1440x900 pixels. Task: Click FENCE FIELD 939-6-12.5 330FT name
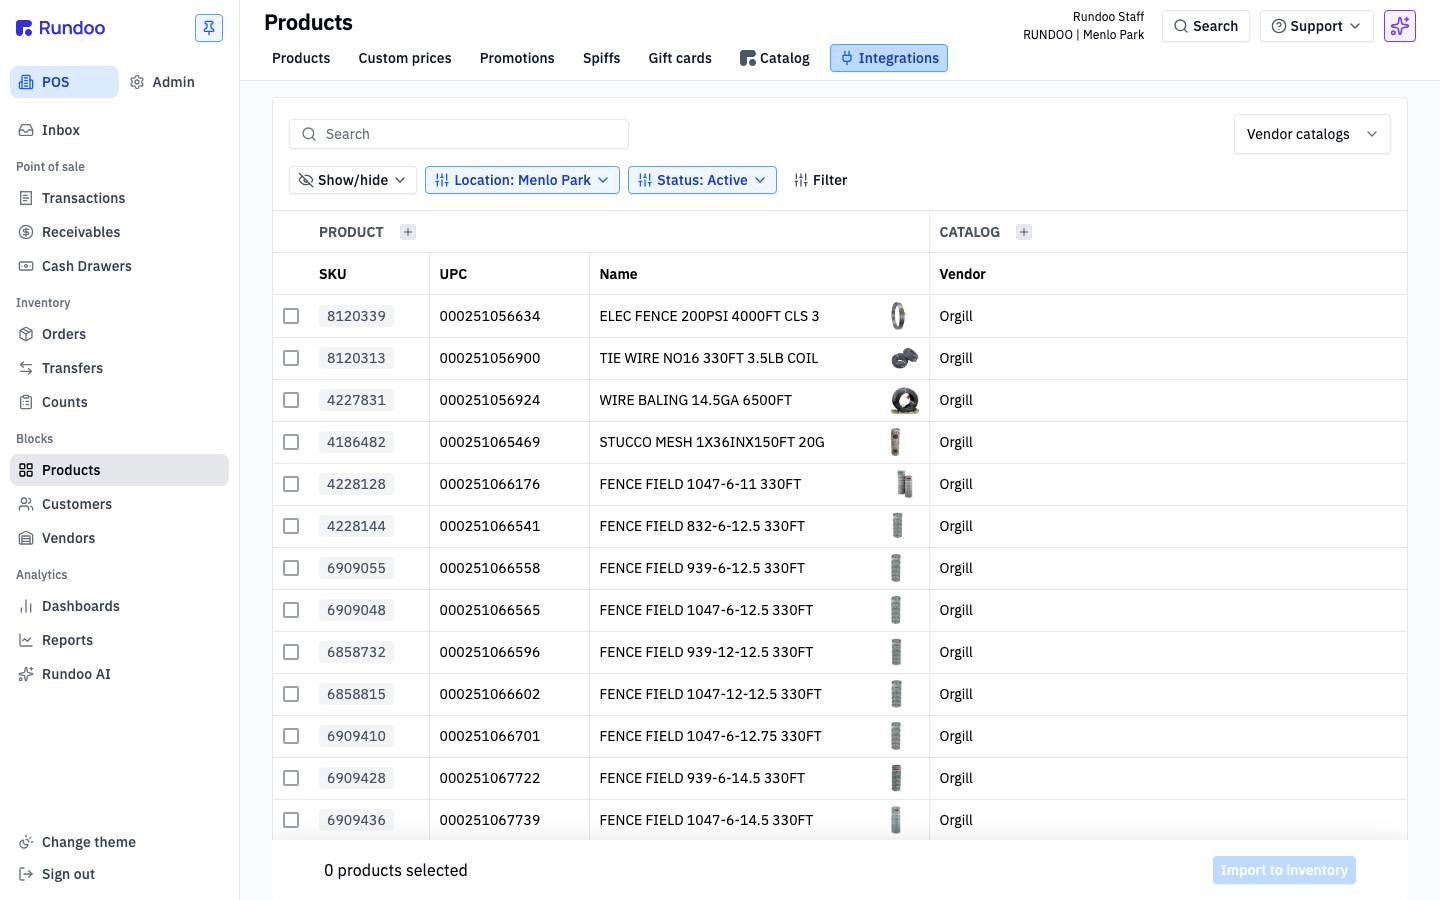[x=702, y=568]
